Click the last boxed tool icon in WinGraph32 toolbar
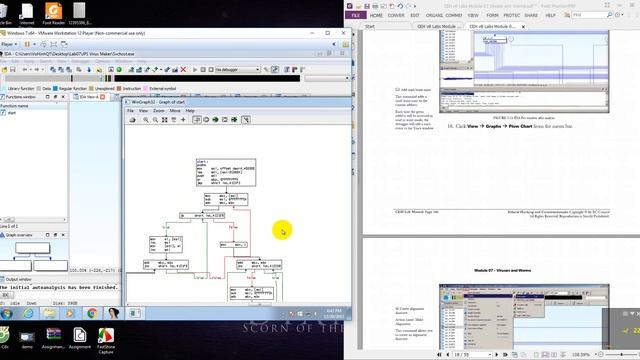 click(x=246, y=120)
